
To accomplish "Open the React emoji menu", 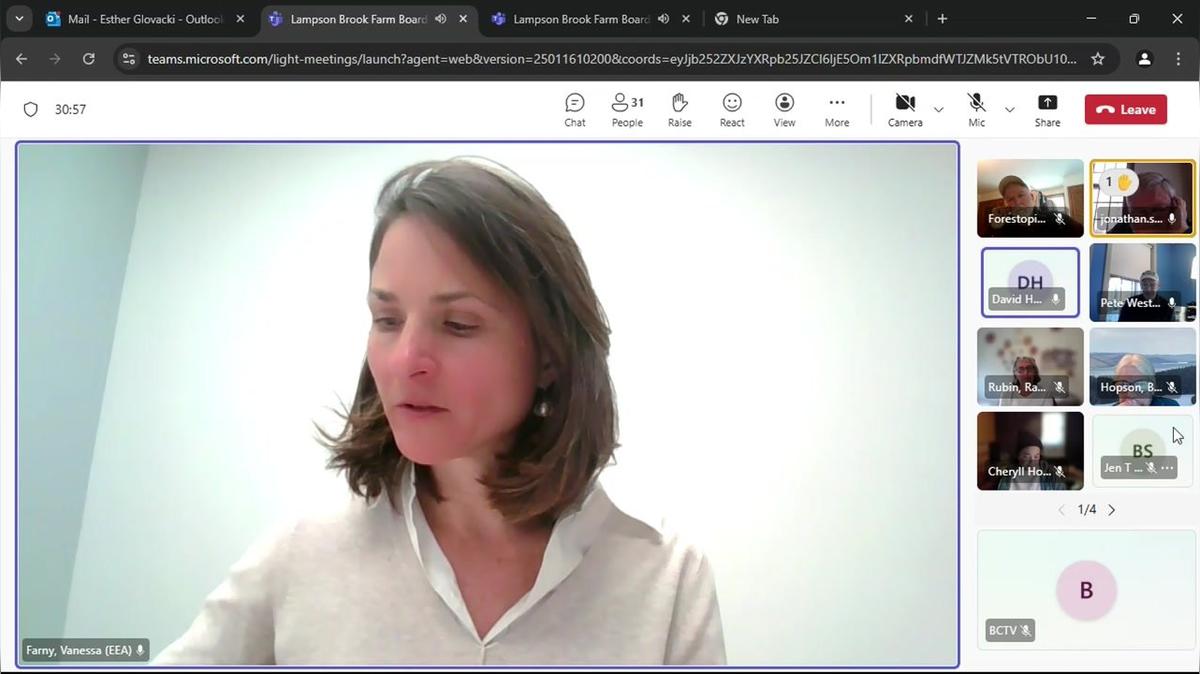I will point(732,110).
